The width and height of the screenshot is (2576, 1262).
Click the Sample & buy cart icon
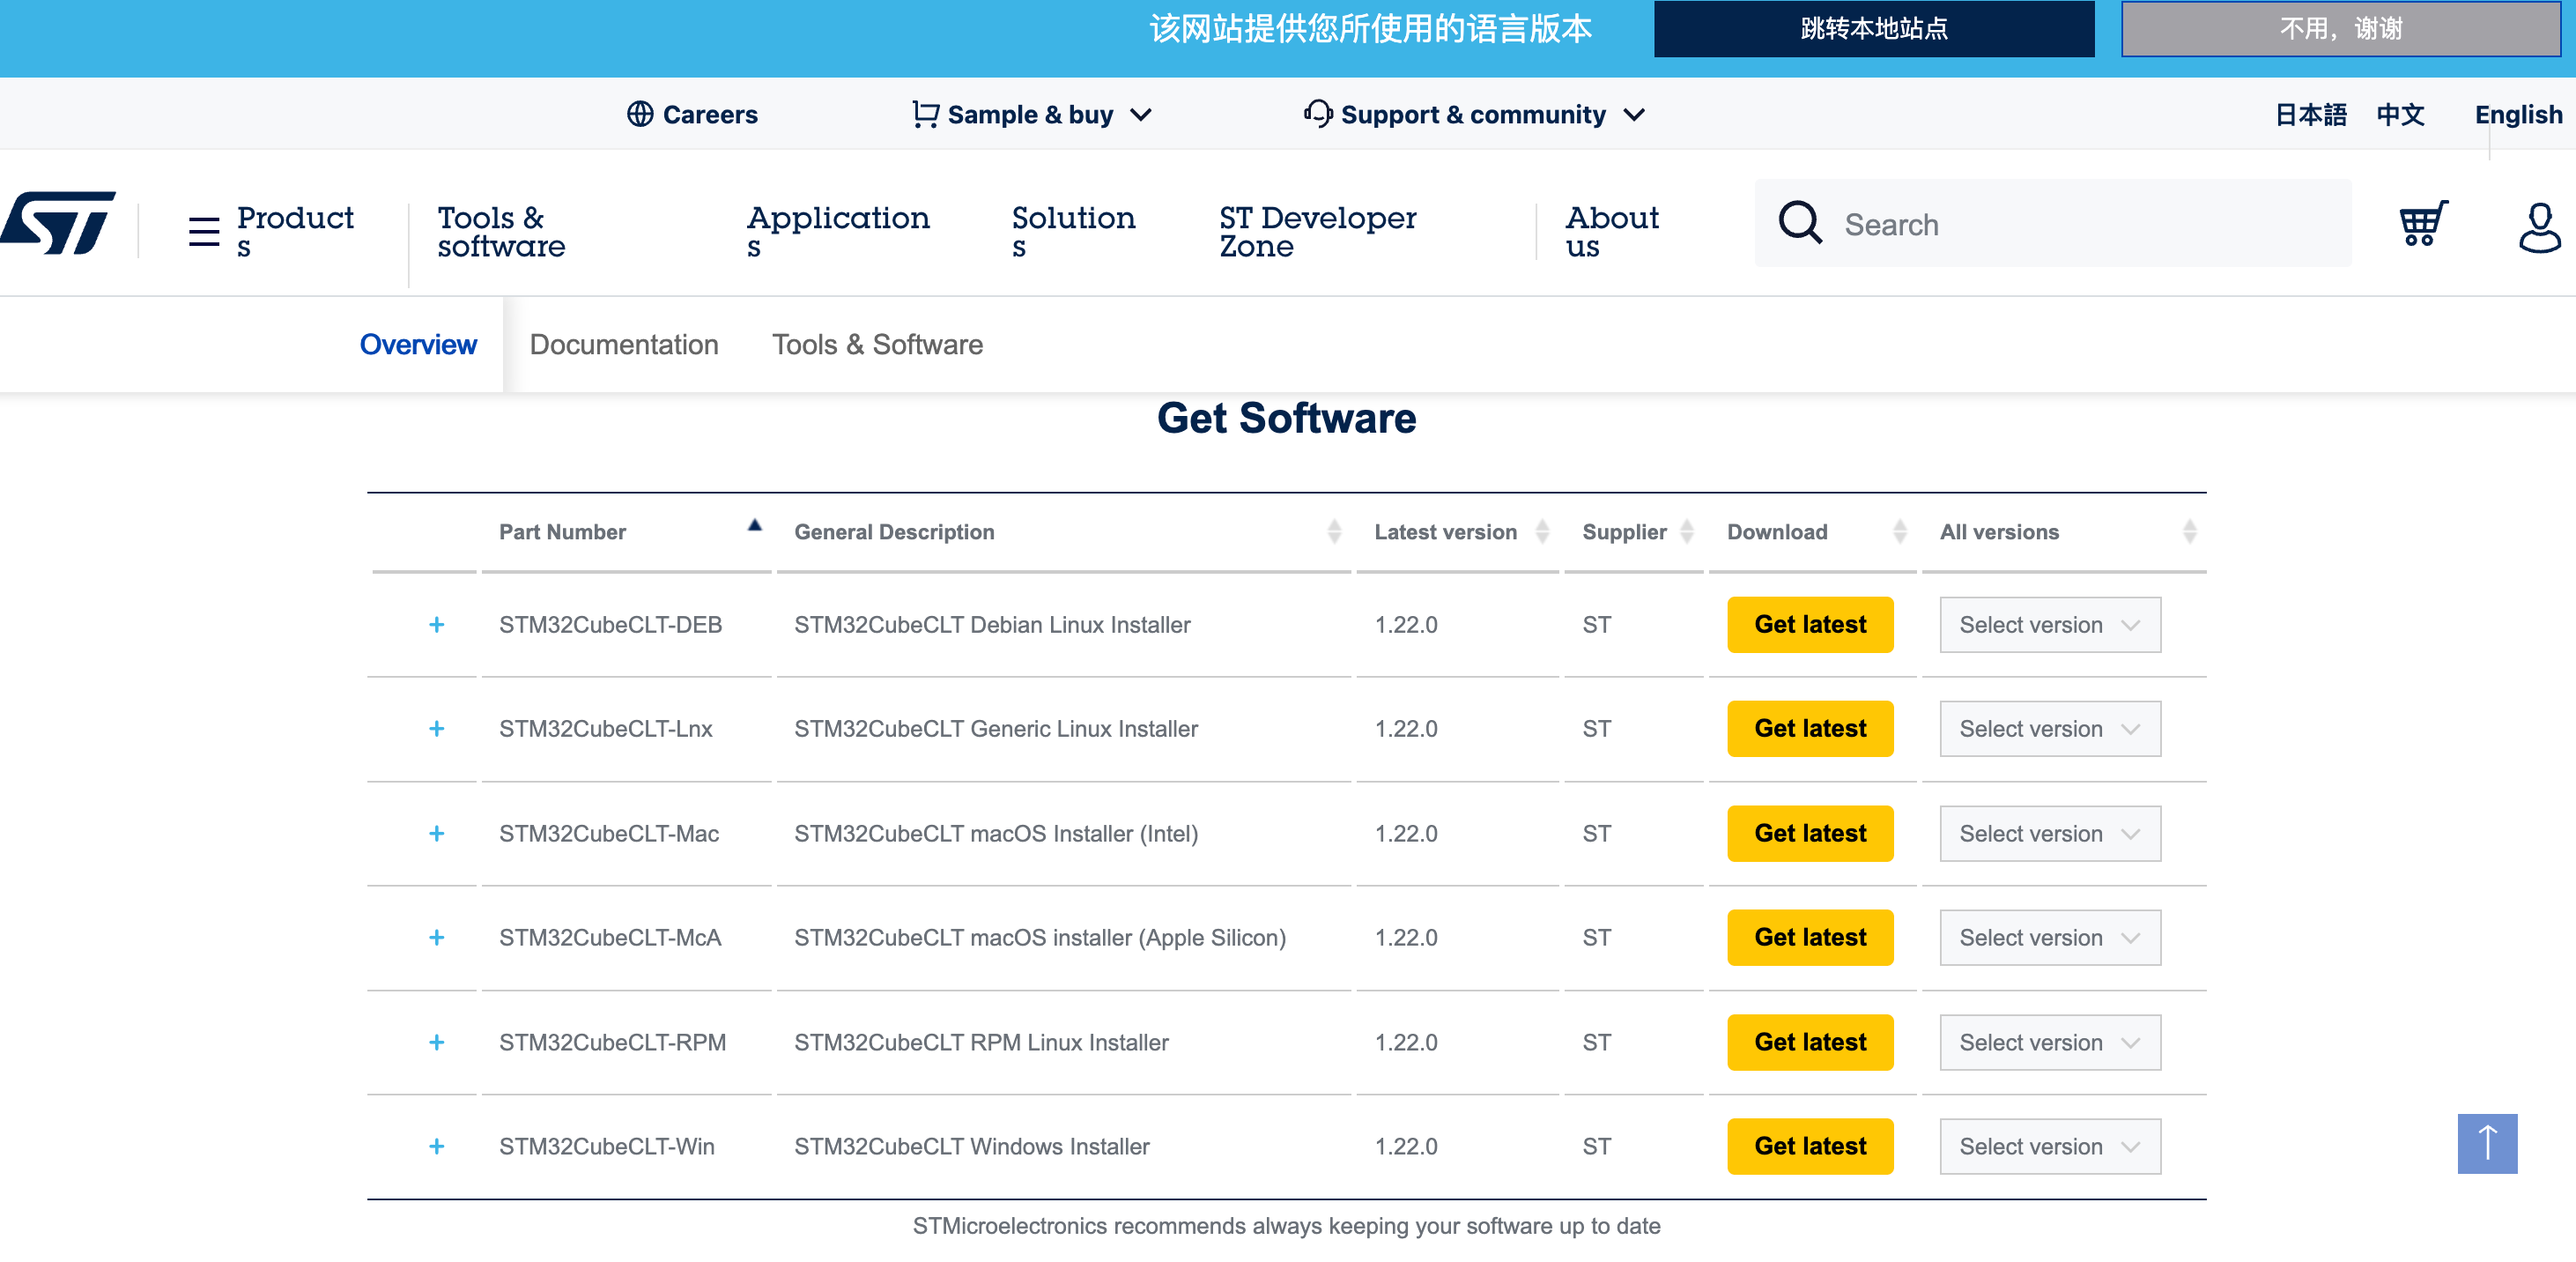pos(925,114)
